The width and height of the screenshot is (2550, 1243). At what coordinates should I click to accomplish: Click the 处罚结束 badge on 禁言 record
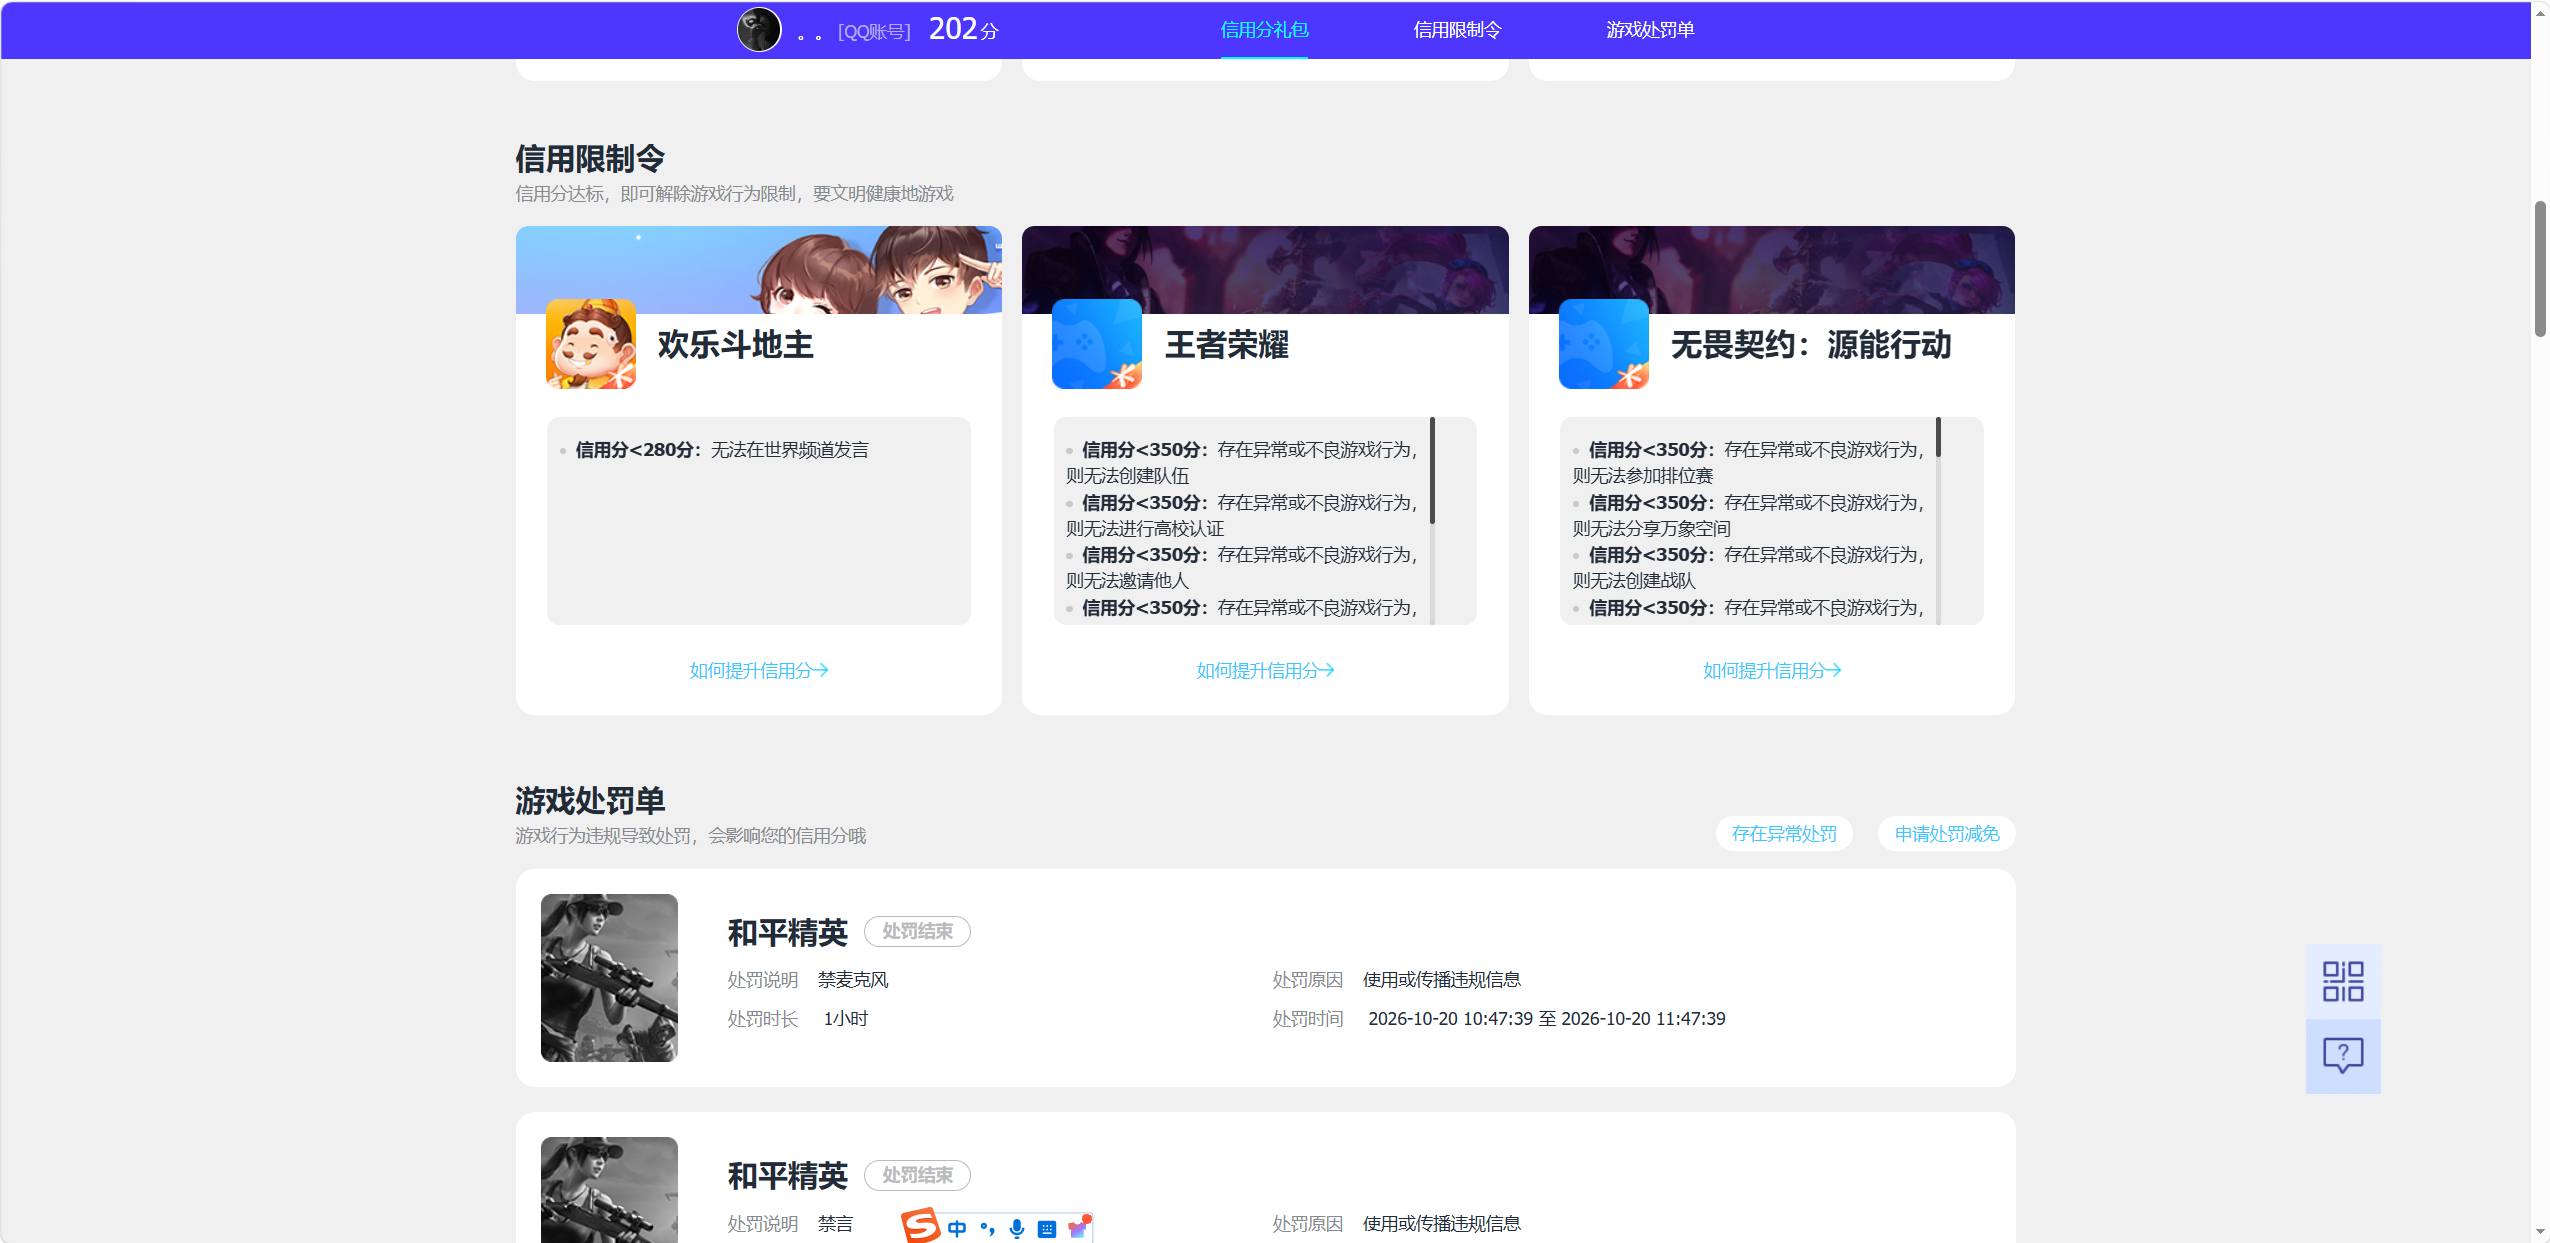917,1176
